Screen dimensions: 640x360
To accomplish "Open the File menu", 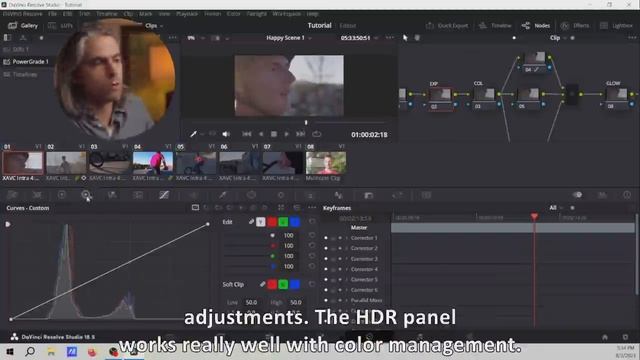I will [x=53, y=14].
